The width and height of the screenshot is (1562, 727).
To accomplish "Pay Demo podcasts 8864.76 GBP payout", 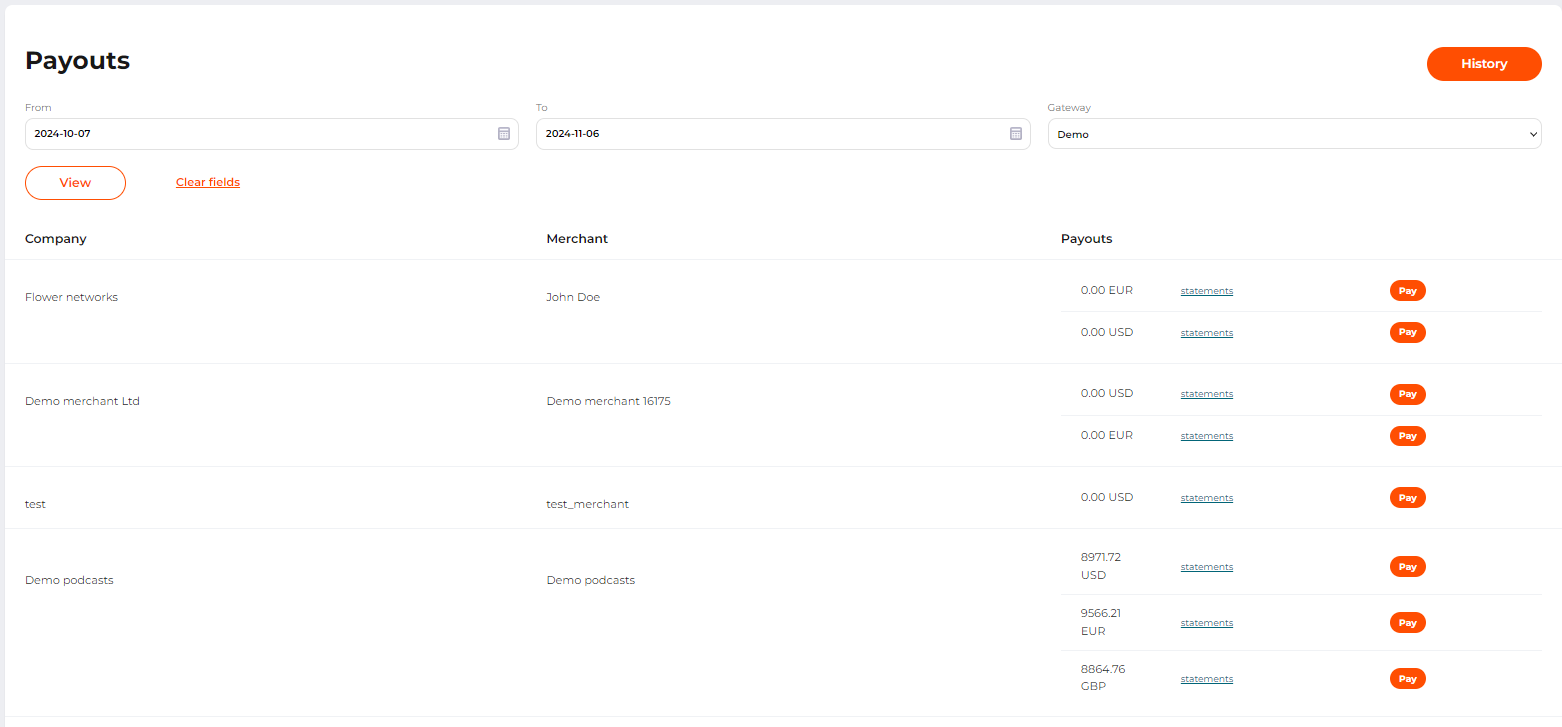I will coord(1407,679).
